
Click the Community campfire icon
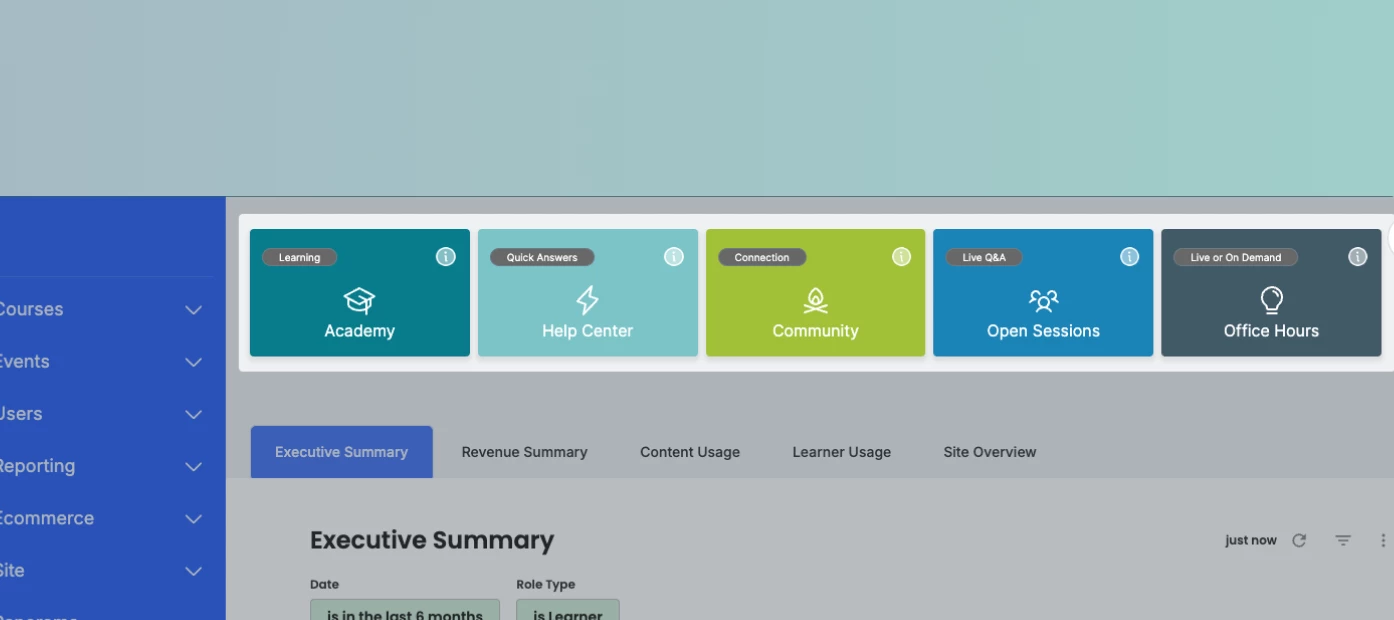[x=815, y=299]
